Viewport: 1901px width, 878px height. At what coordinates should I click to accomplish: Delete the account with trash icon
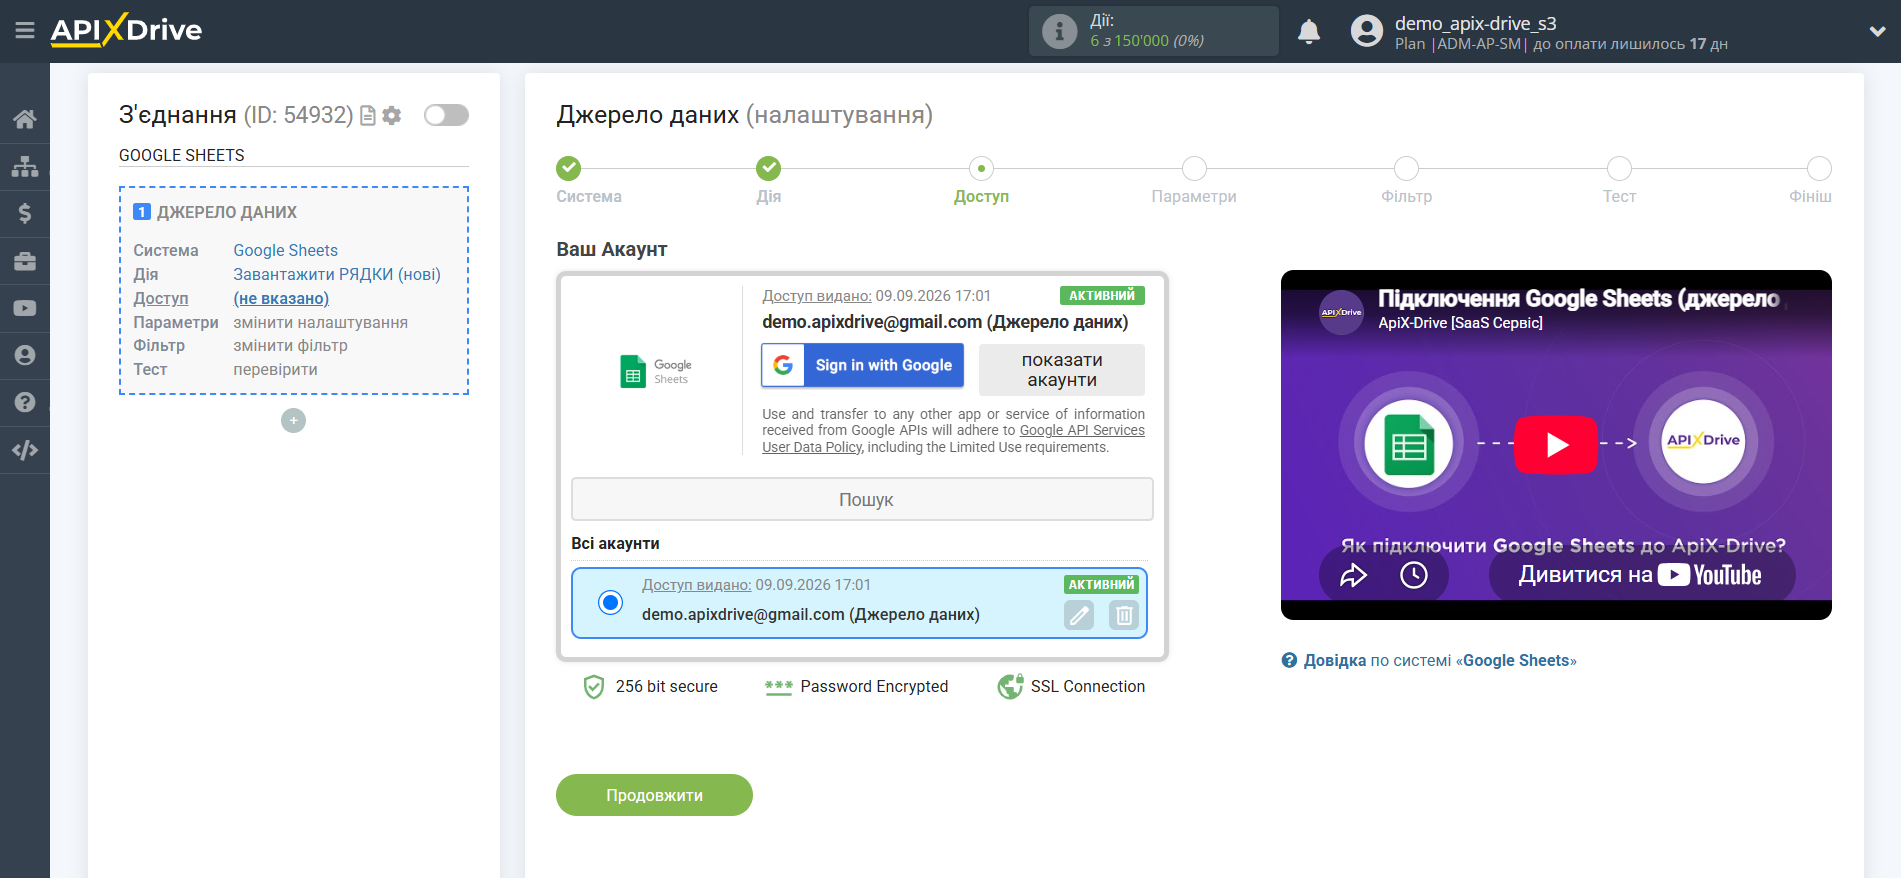[1124, 615]
